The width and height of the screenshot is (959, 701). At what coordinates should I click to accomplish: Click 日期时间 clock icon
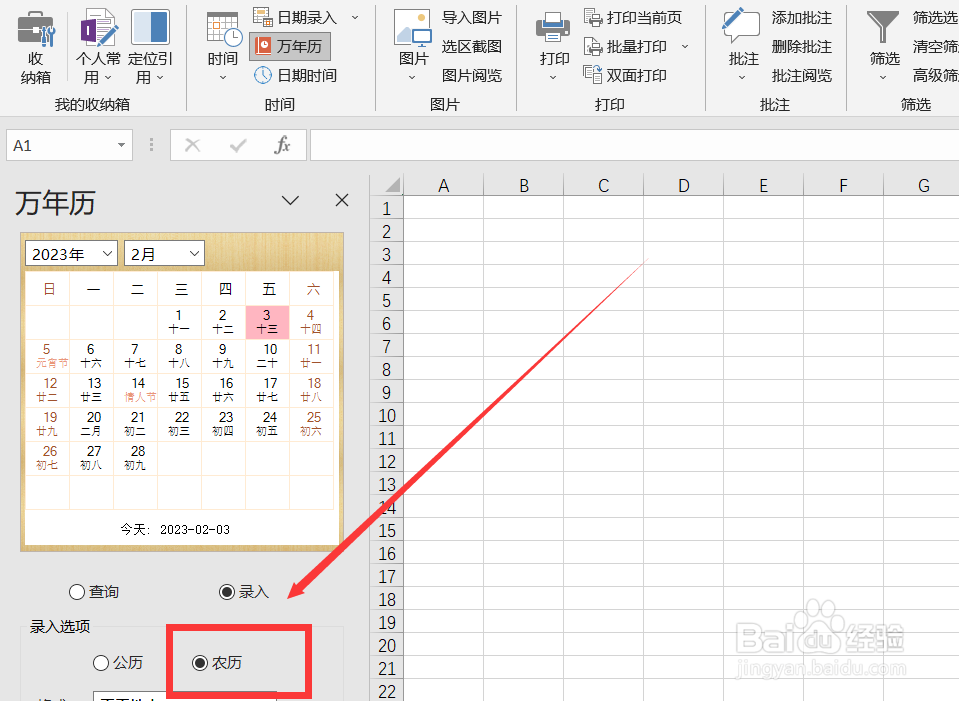(263, 75)
